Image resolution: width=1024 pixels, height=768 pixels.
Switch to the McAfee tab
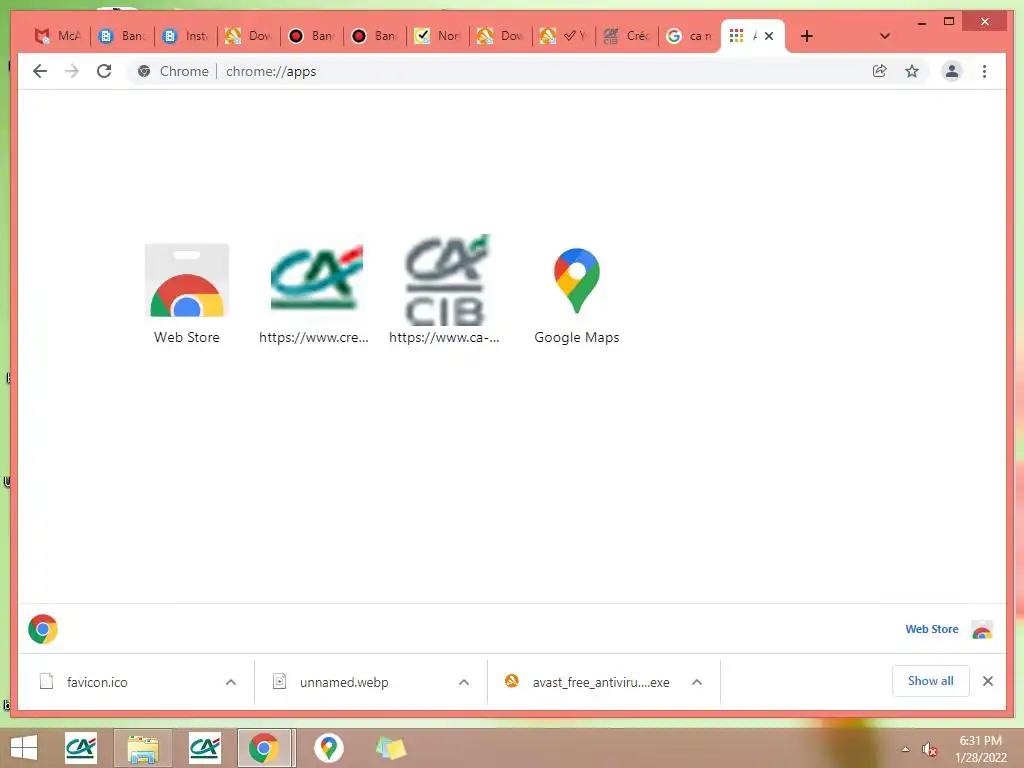pos(58,36)
